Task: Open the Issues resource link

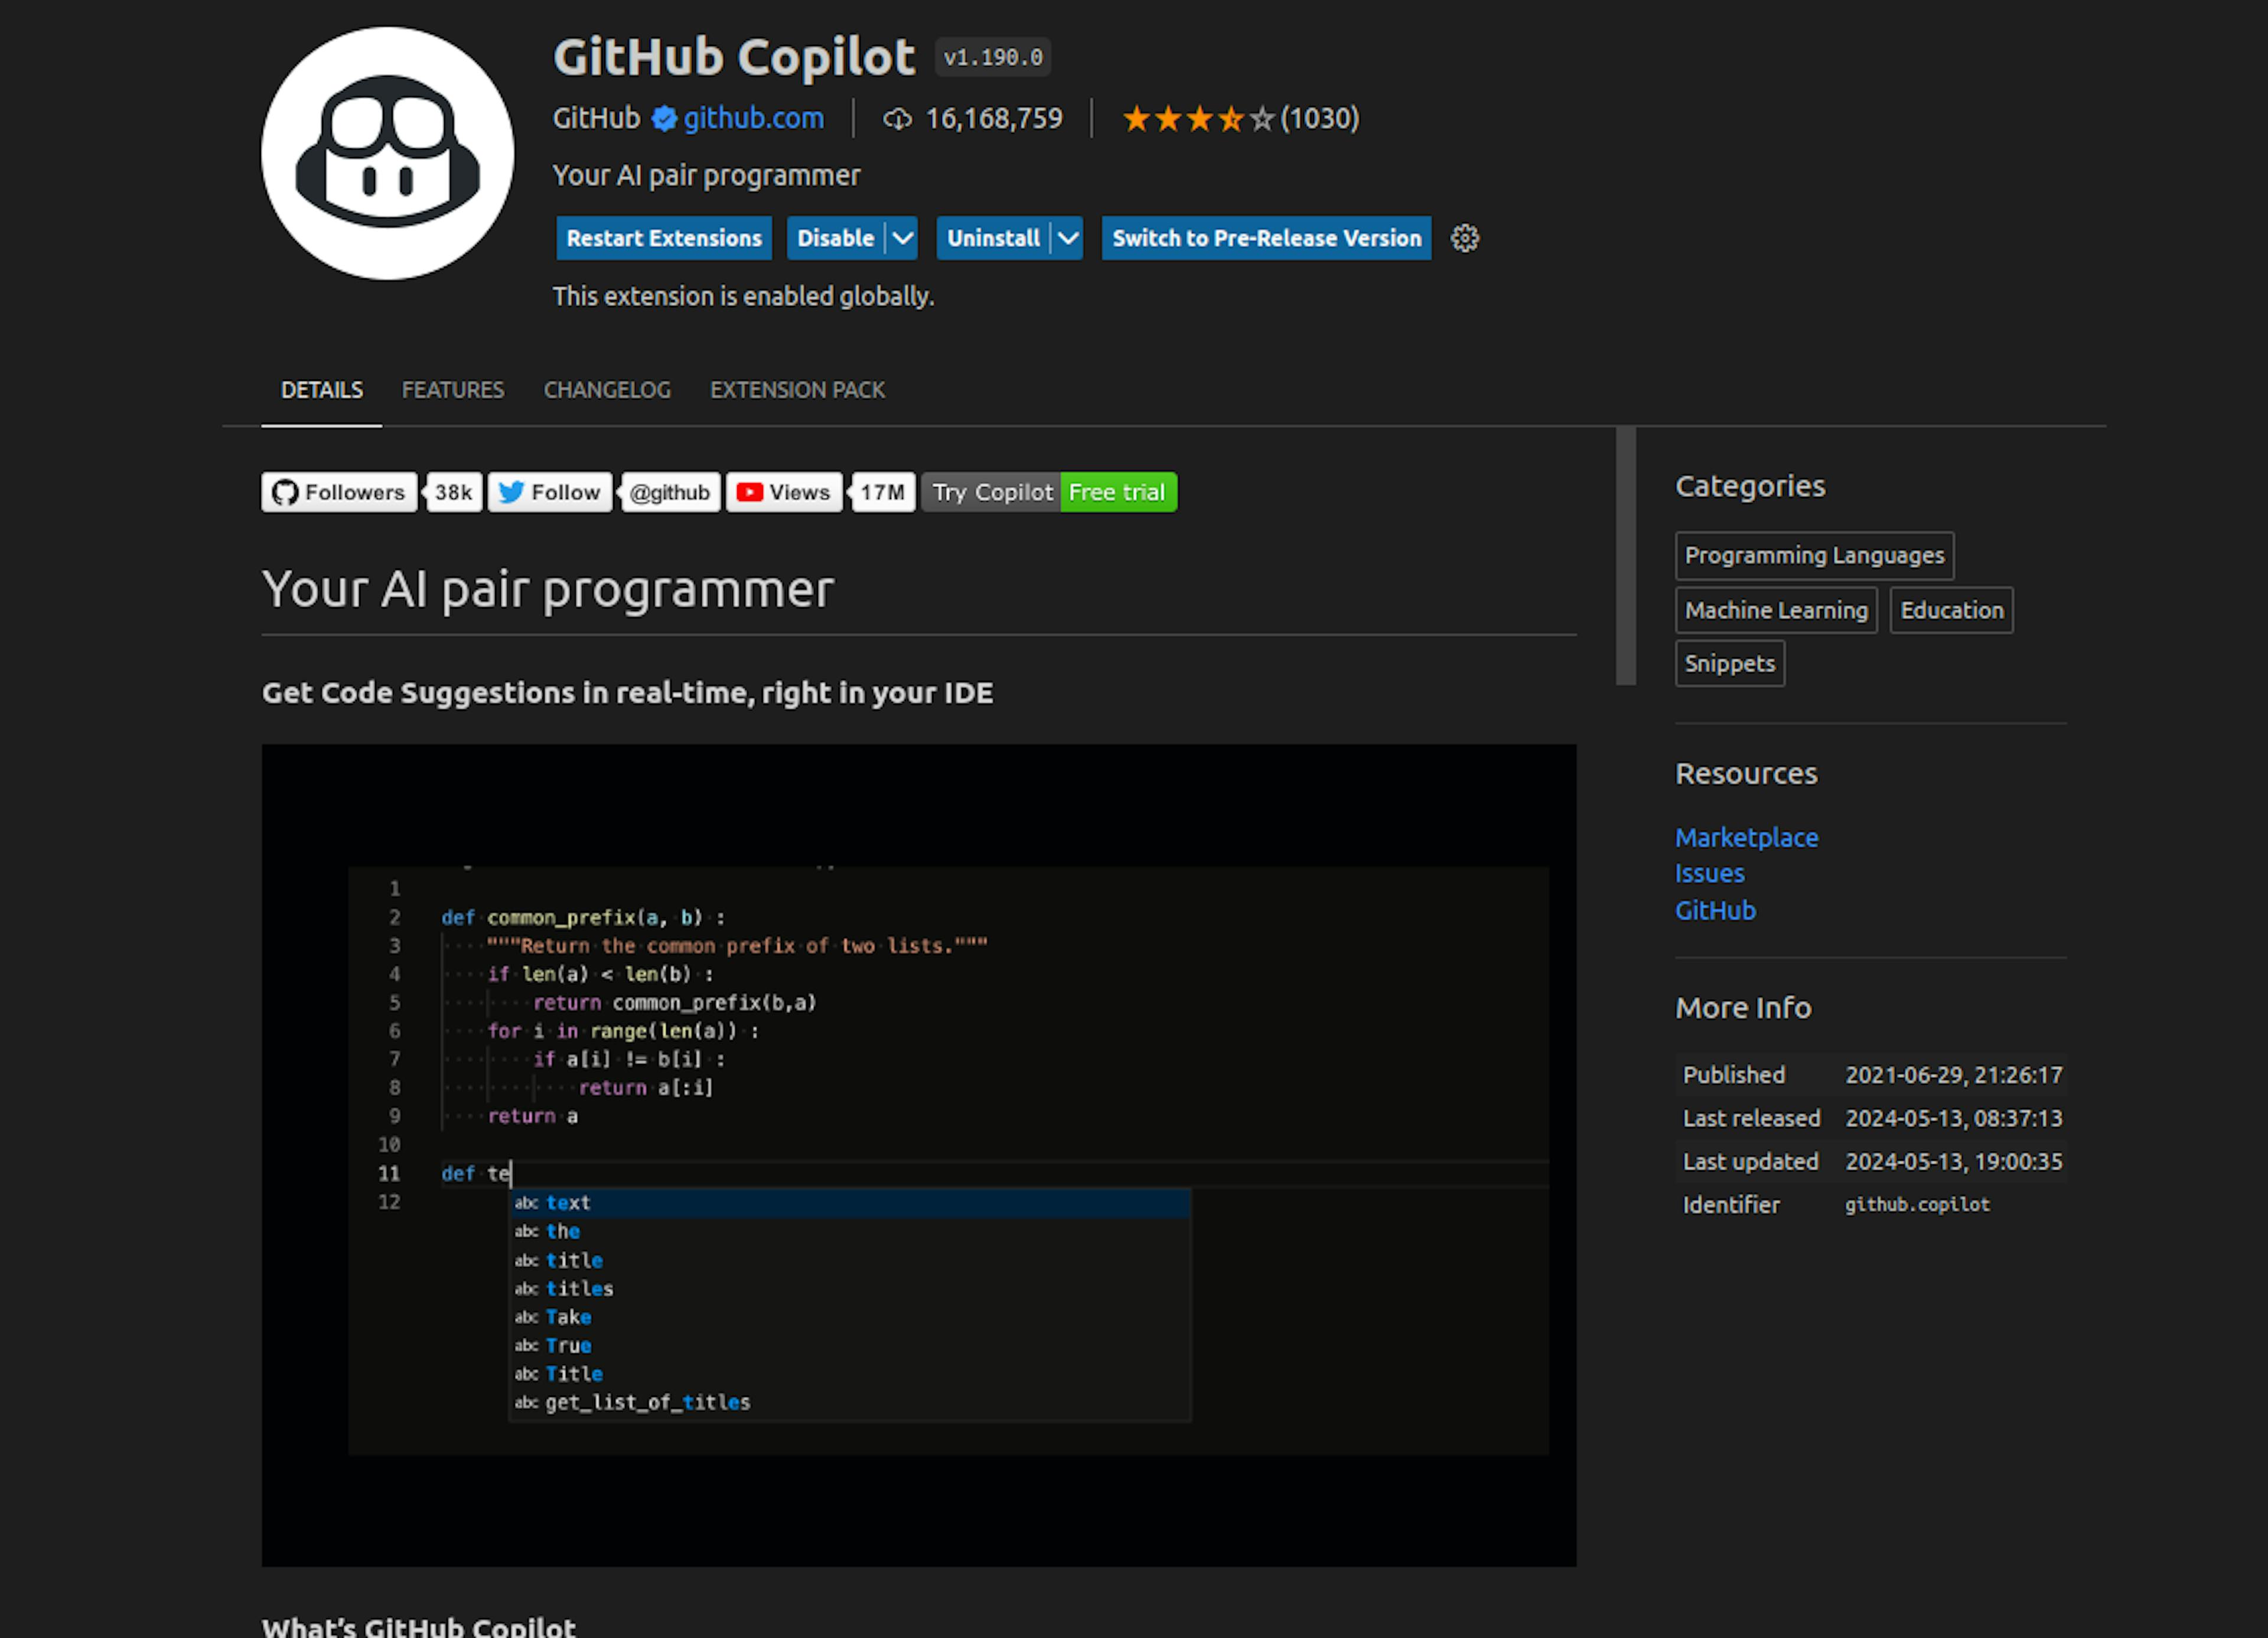Action: (1709, 874)
